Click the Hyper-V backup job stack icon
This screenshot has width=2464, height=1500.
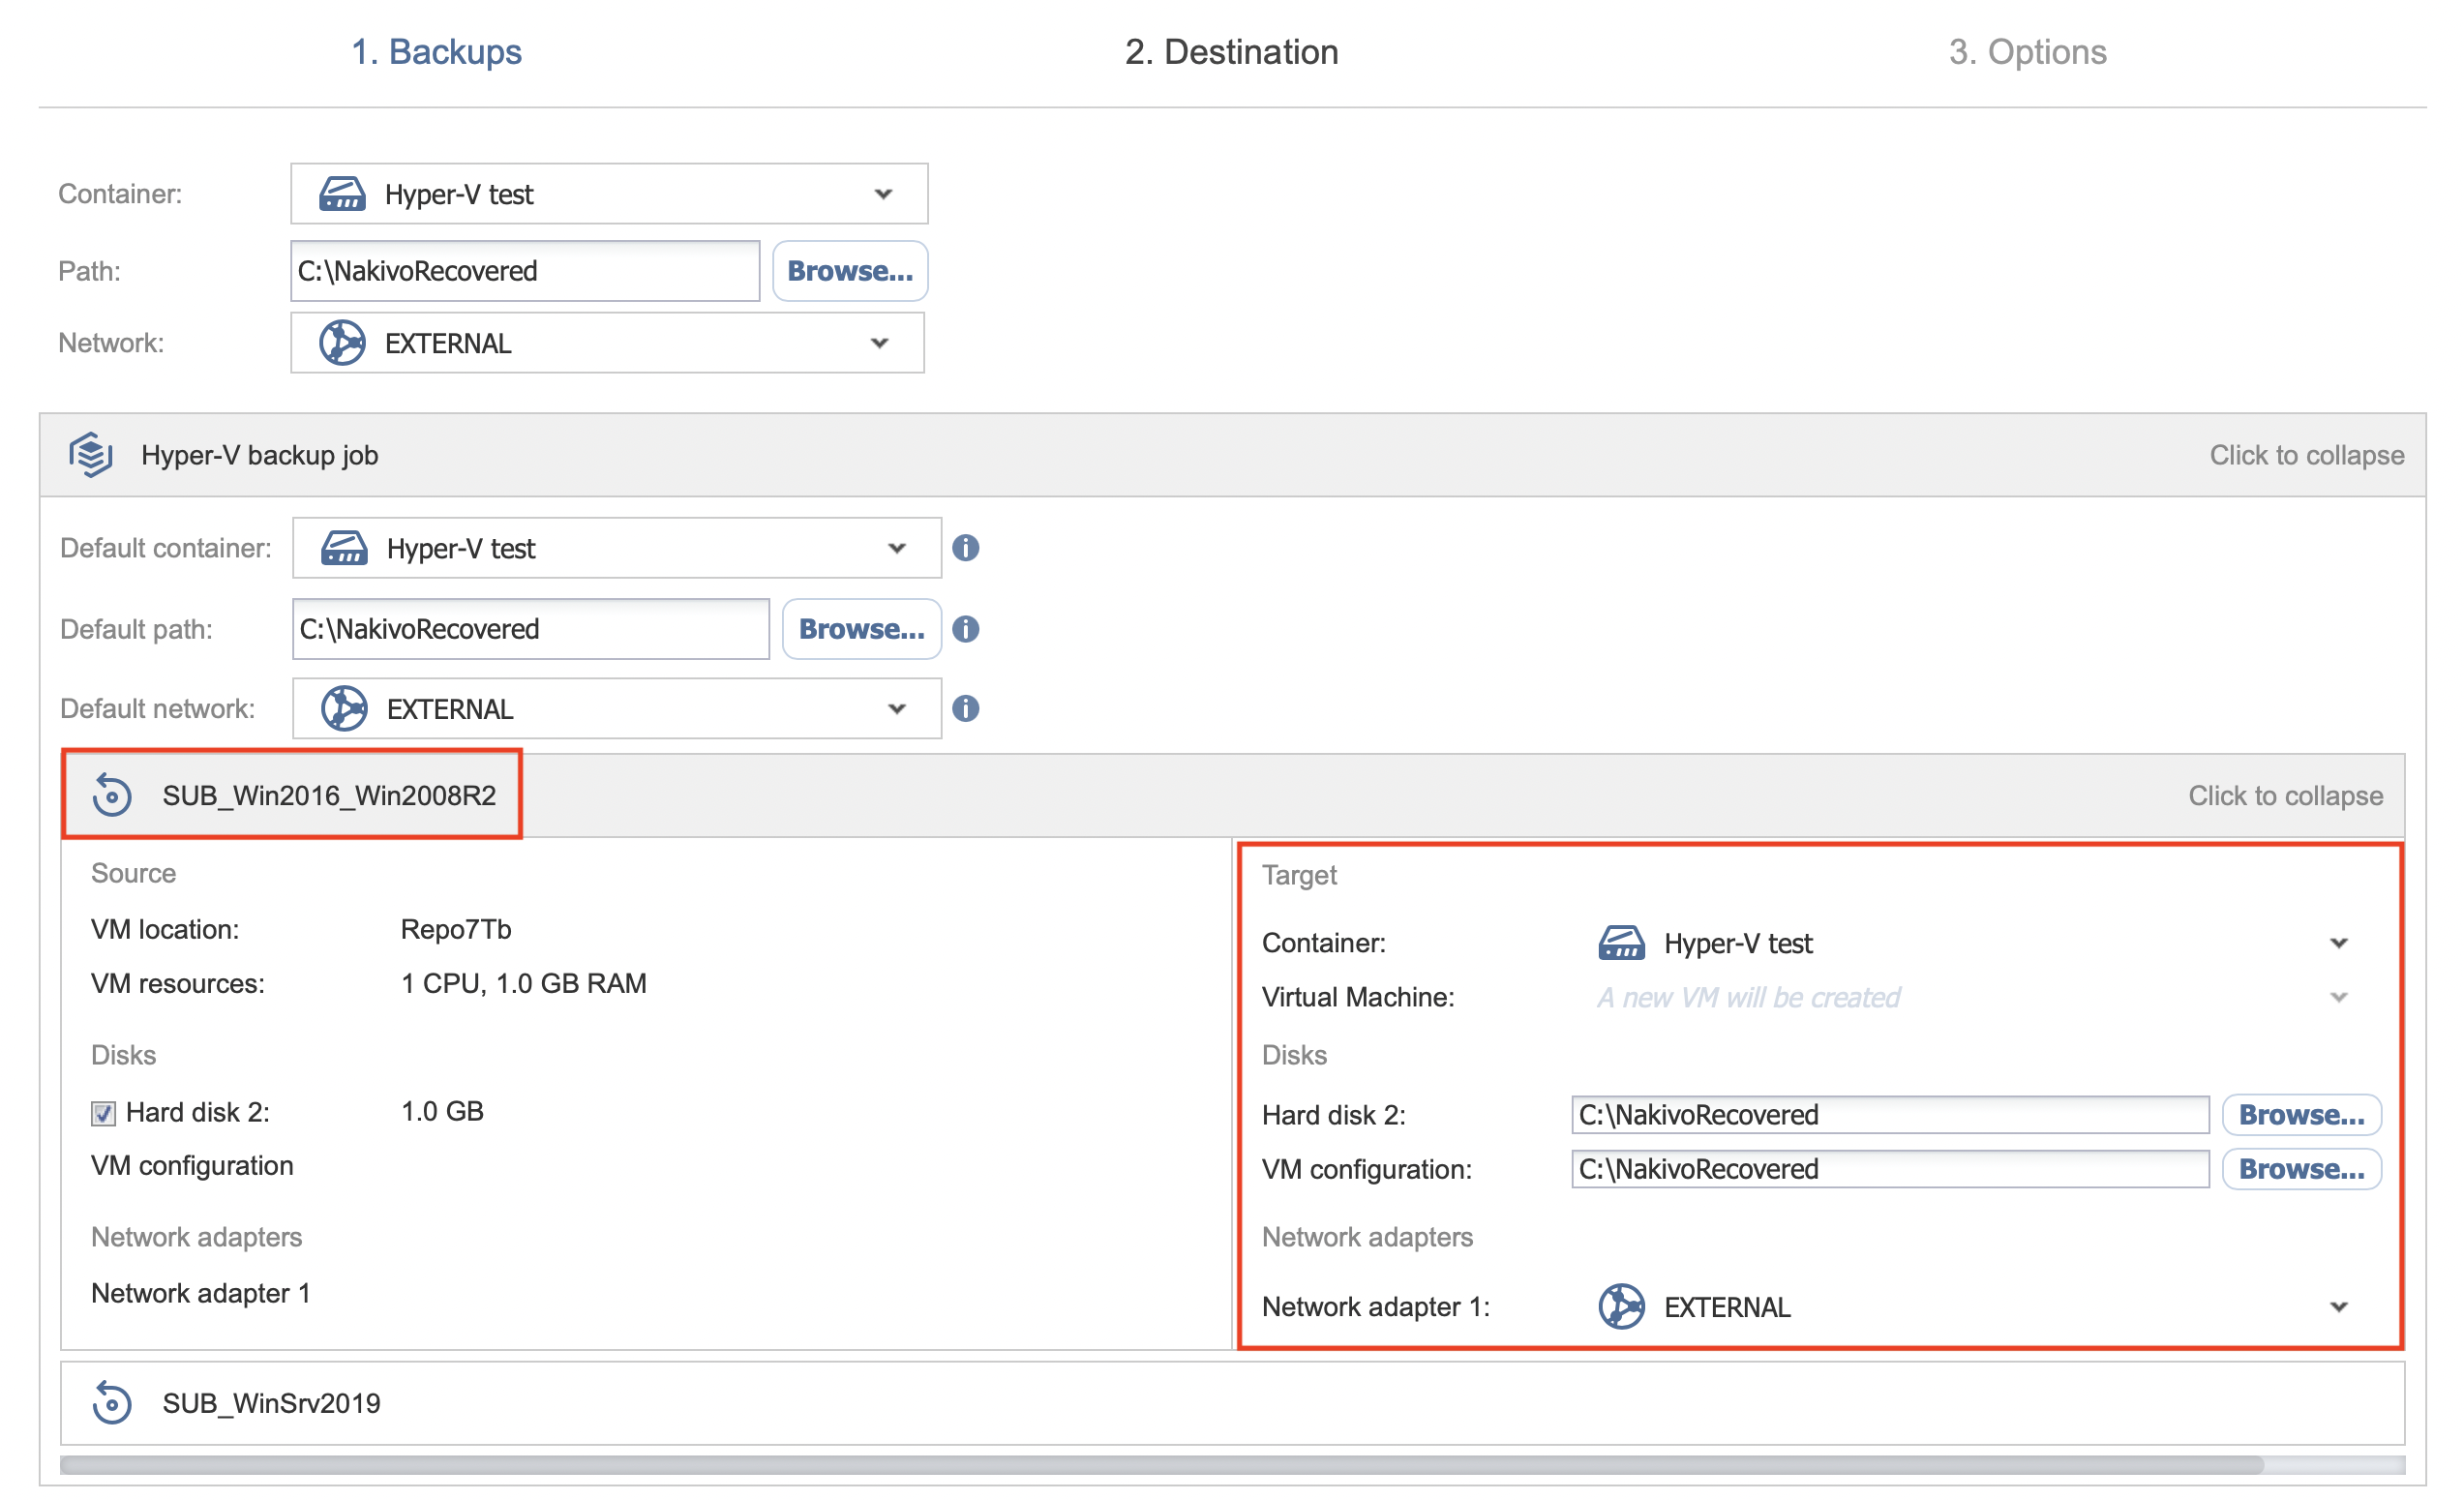point(90,455)
